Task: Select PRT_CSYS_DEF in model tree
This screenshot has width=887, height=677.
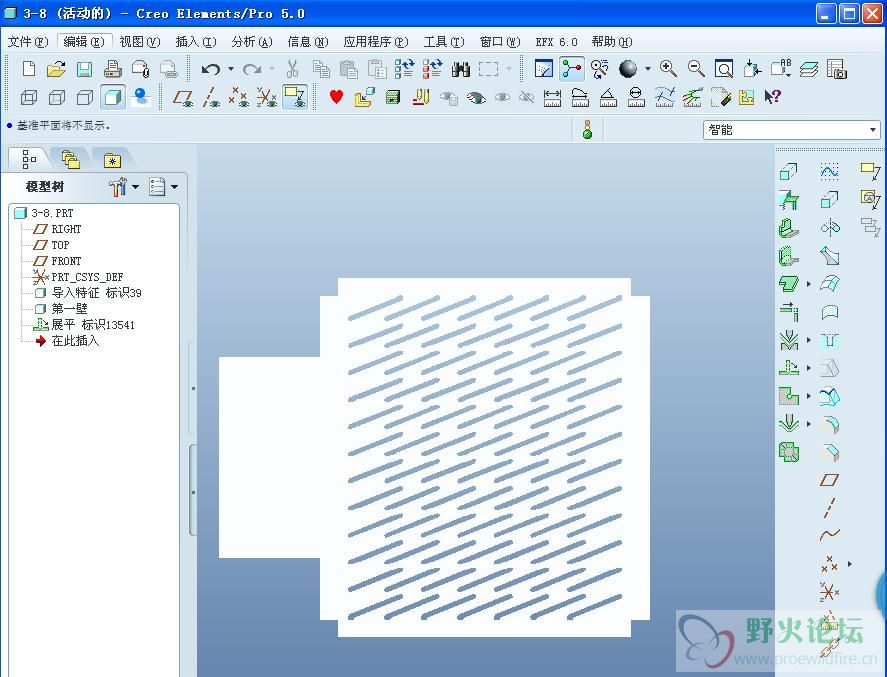Action: click(79, 277)
